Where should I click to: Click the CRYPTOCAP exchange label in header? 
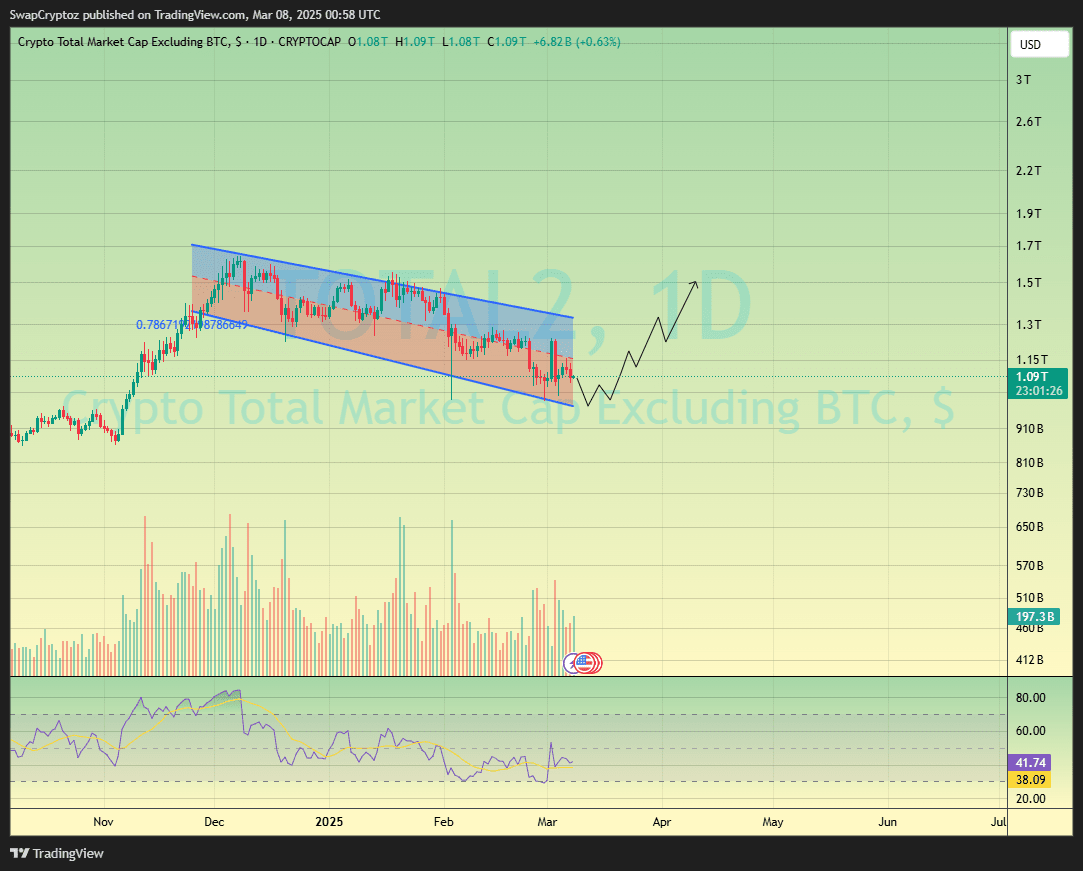309,42
